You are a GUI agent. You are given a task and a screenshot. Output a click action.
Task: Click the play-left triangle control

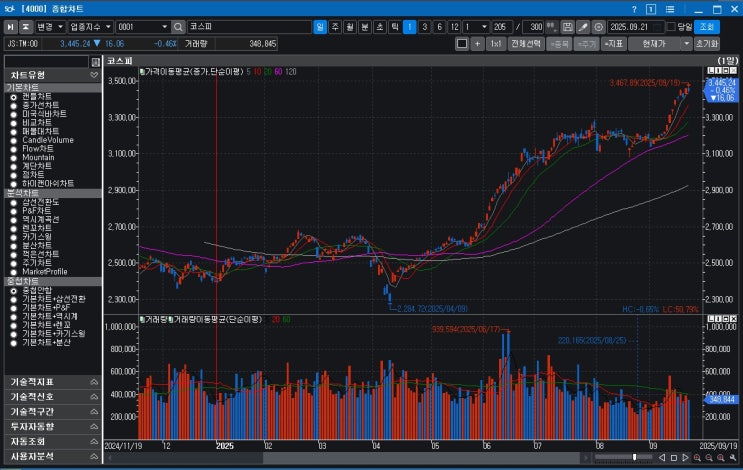tap(662, 457)
